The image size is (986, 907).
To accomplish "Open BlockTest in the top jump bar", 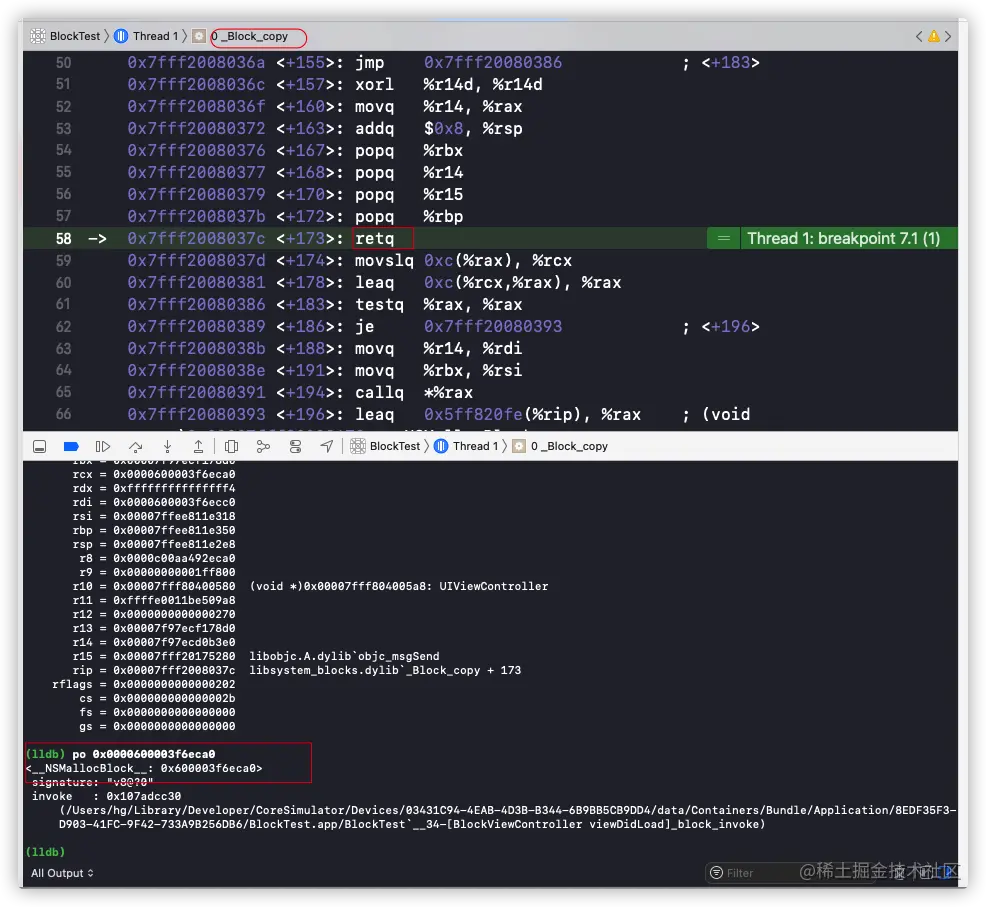I will (x=75, y=36).
